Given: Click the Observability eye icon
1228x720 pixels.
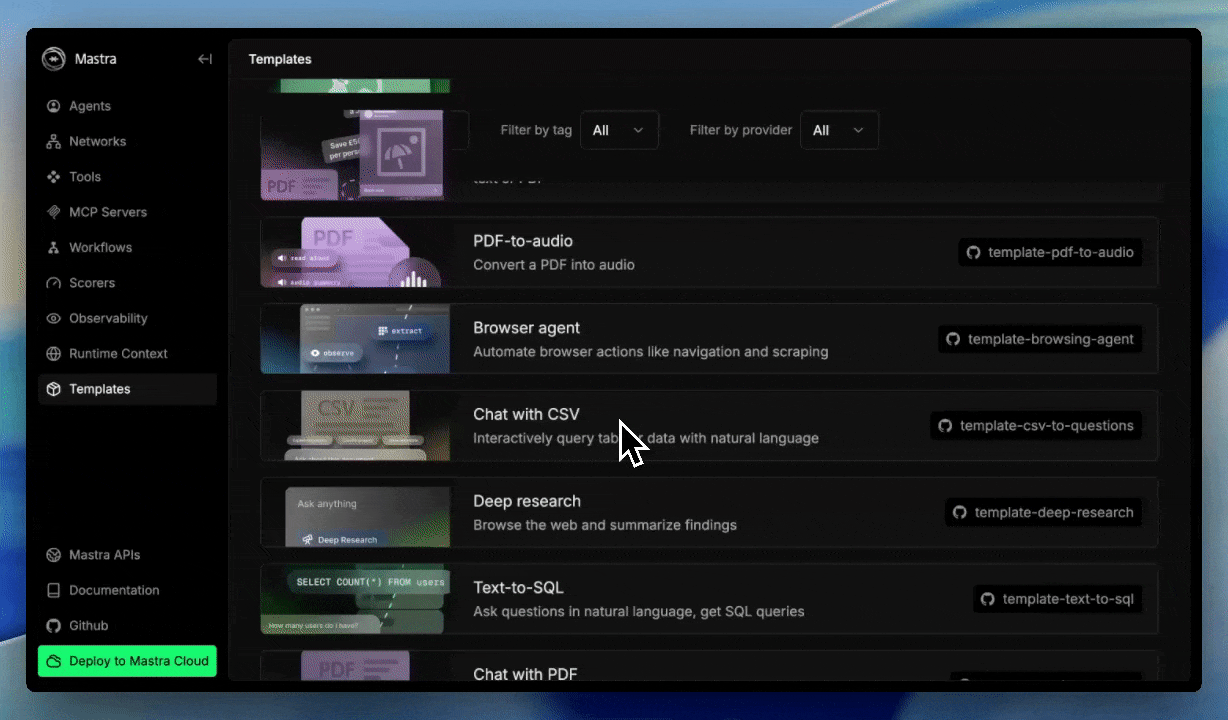Looking at the screenshot, I should click(54, 319).
